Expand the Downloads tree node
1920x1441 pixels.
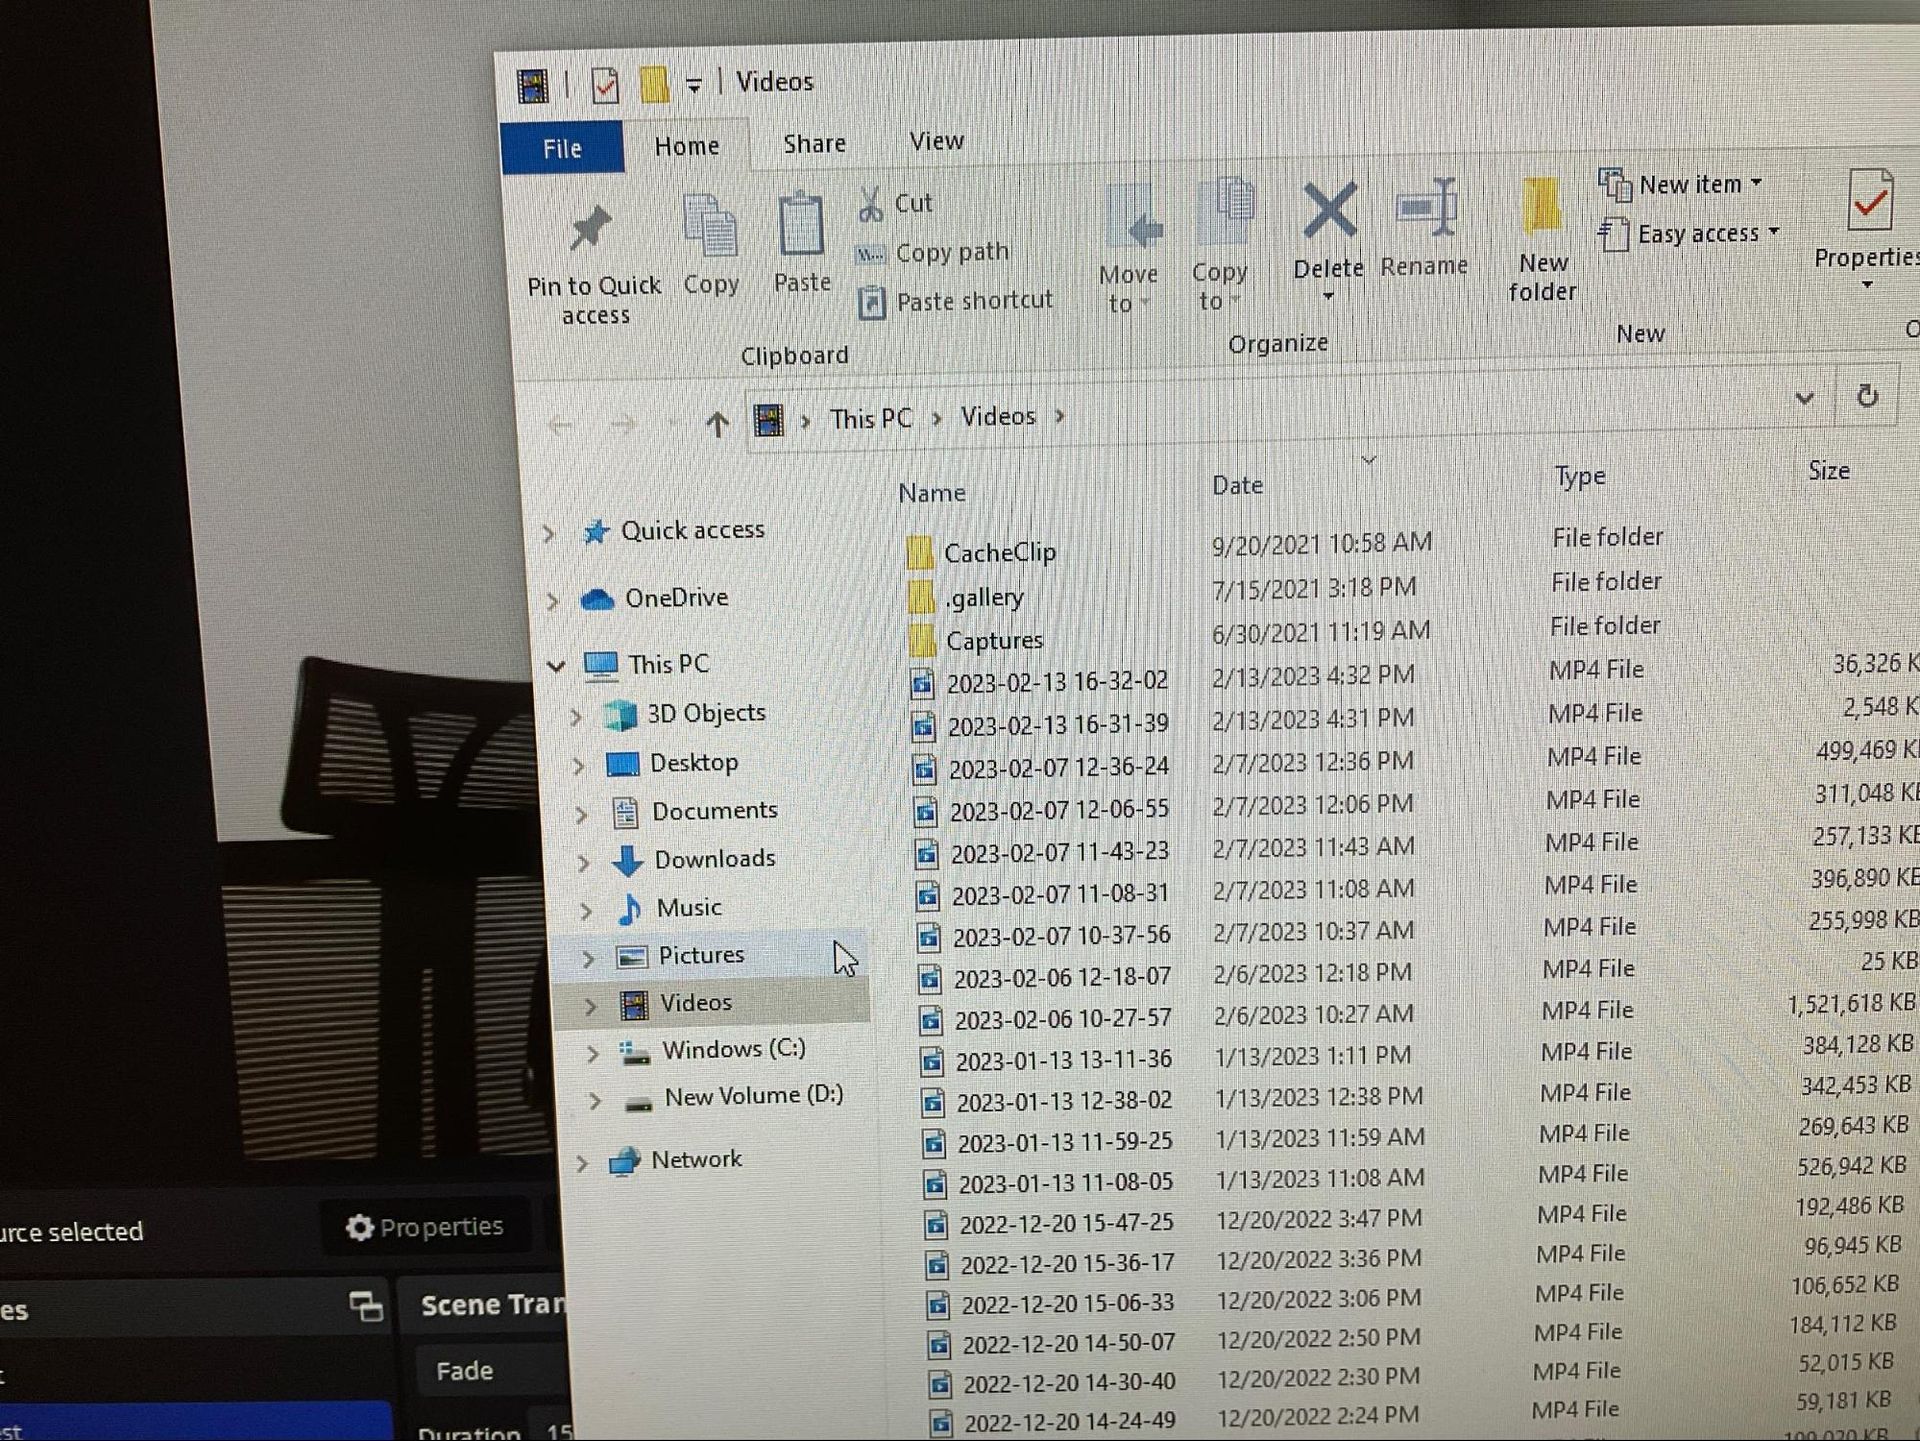pos(583,862)
